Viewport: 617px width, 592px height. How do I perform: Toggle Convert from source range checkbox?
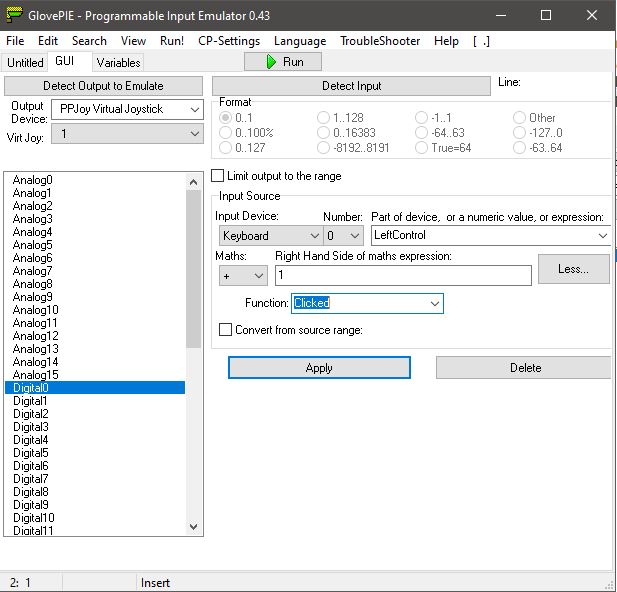pos(226,330)
